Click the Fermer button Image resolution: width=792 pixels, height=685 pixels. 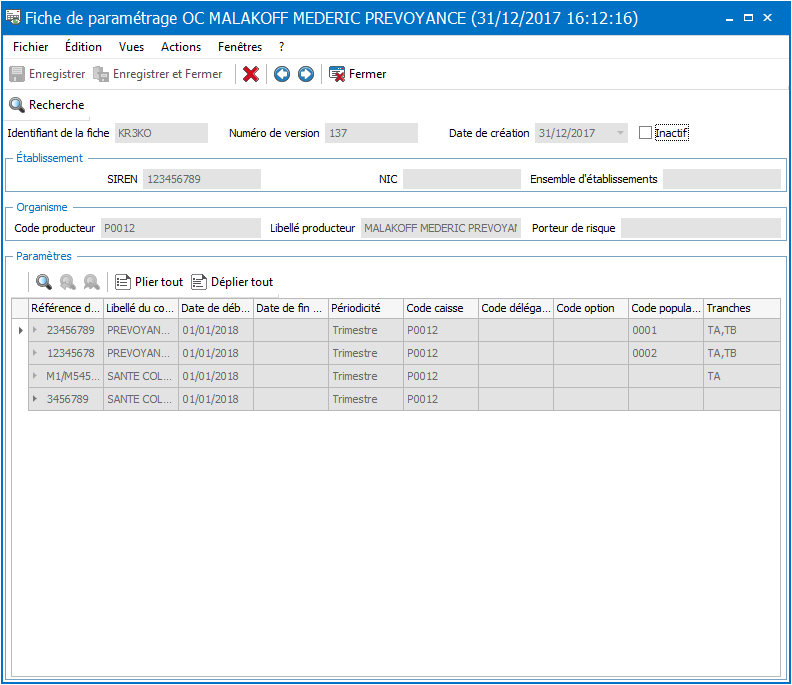pyautogui.click(x=357, y=74)
